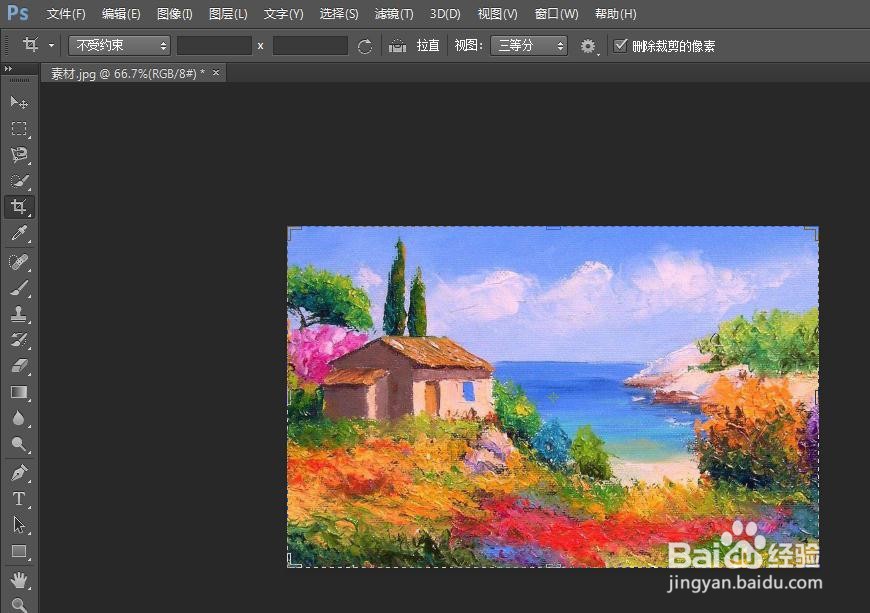870x613 pixels.
Task: Click the Photoshop Ps logo
Action: point(18,12)
